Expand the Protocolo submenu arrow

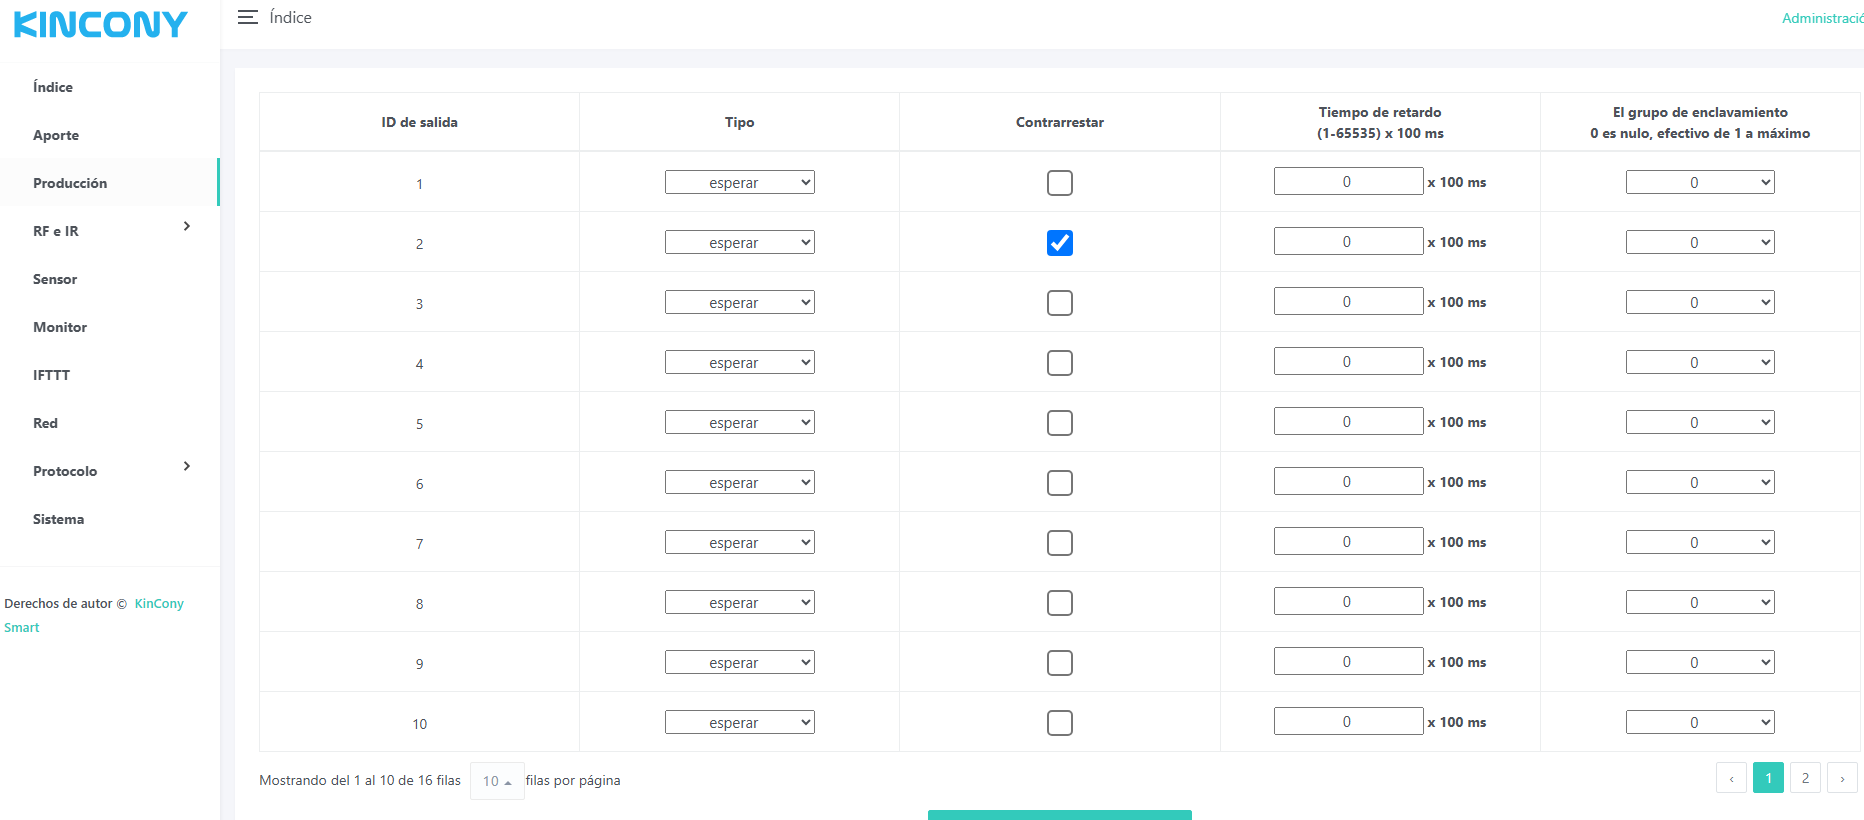(x=187, y=467)
